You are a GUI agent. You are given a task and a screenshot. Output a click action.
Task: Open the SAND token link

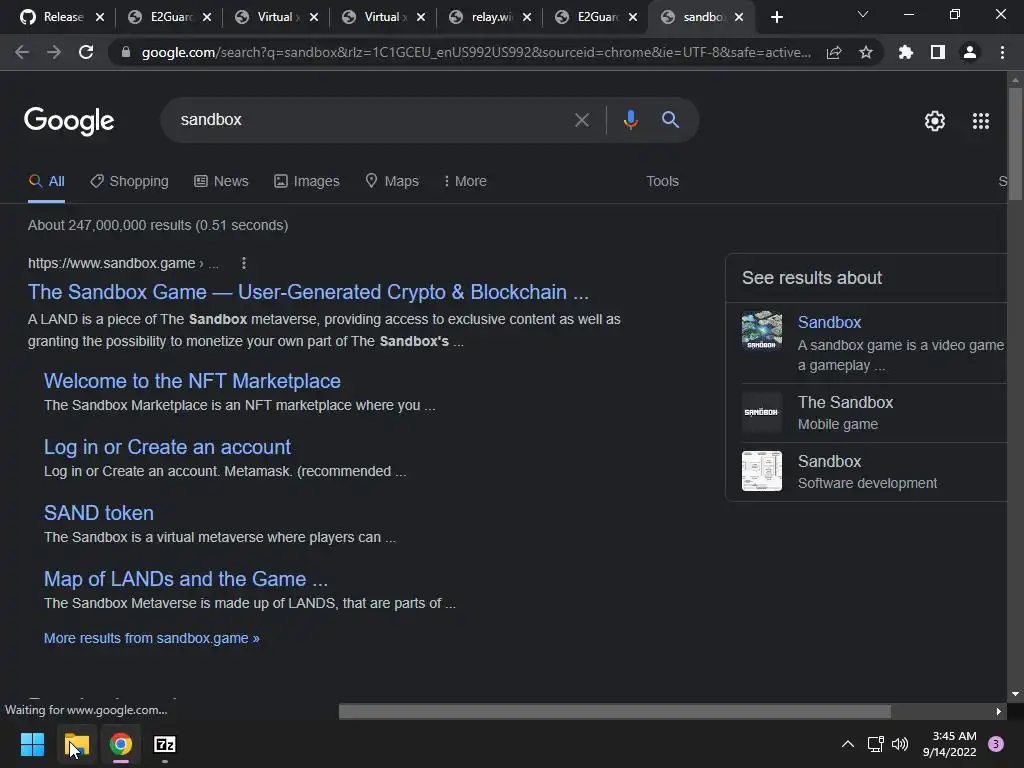point(99,513)
